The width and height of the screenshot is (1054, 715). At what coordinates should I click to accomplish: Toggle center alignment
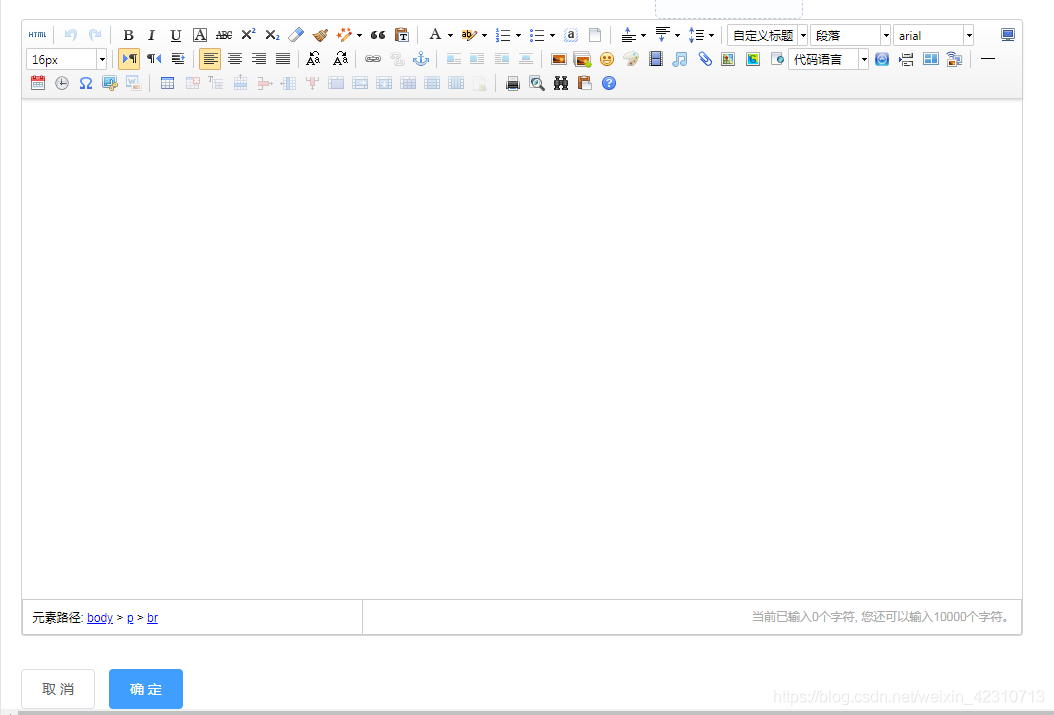[235, 59]
